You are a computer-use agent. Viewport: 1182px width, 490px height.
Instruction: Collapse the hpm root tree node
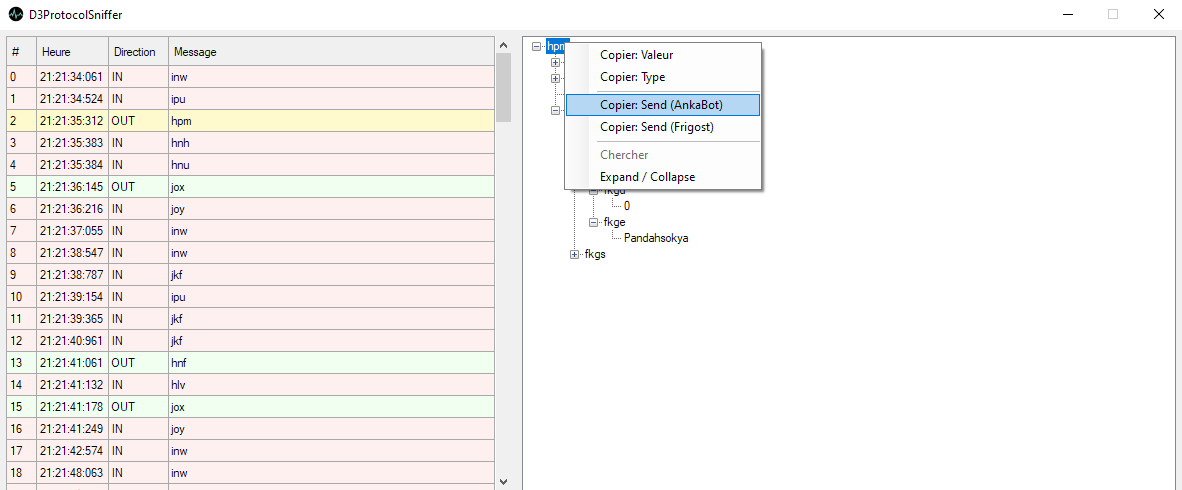(537, 46)
